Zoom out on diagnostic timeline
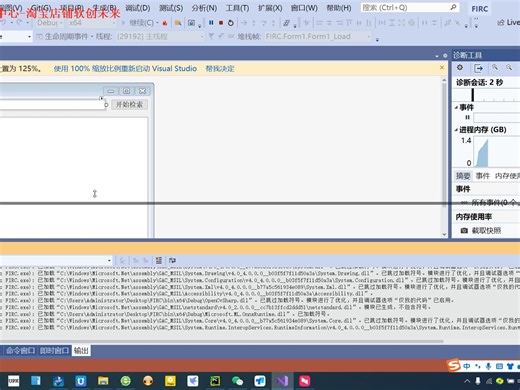Screen dimensions: 520x390 [509, 67]
